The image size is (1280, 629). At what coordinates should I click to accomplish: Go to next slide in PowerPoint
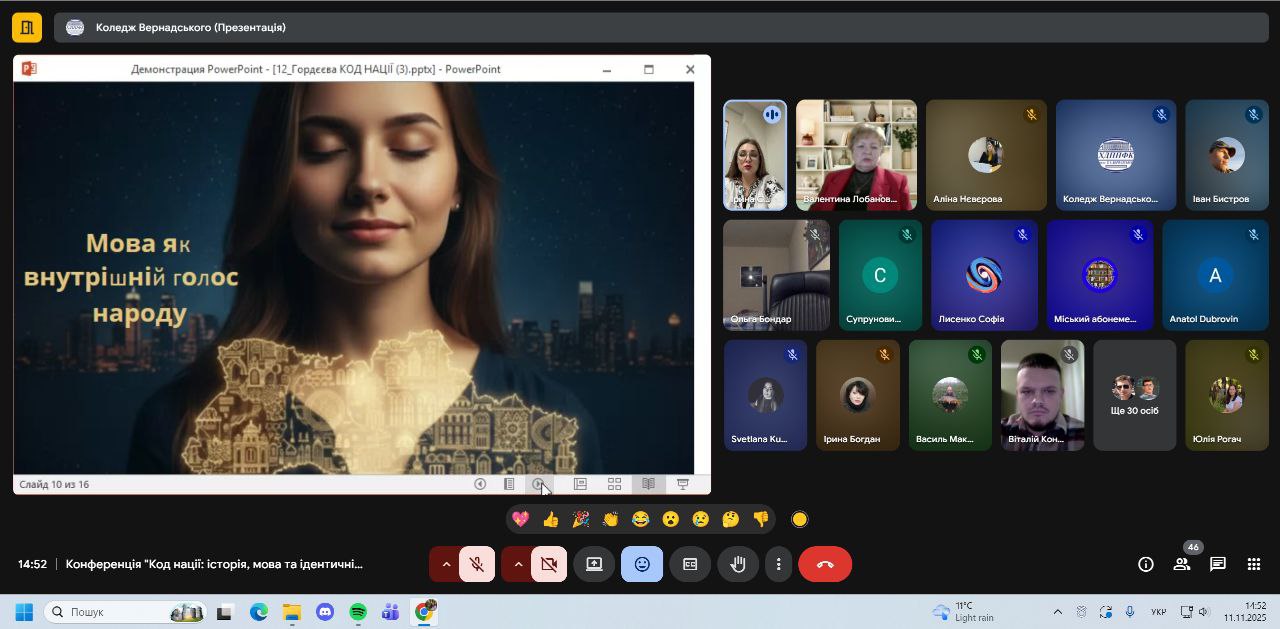(539, 484)
